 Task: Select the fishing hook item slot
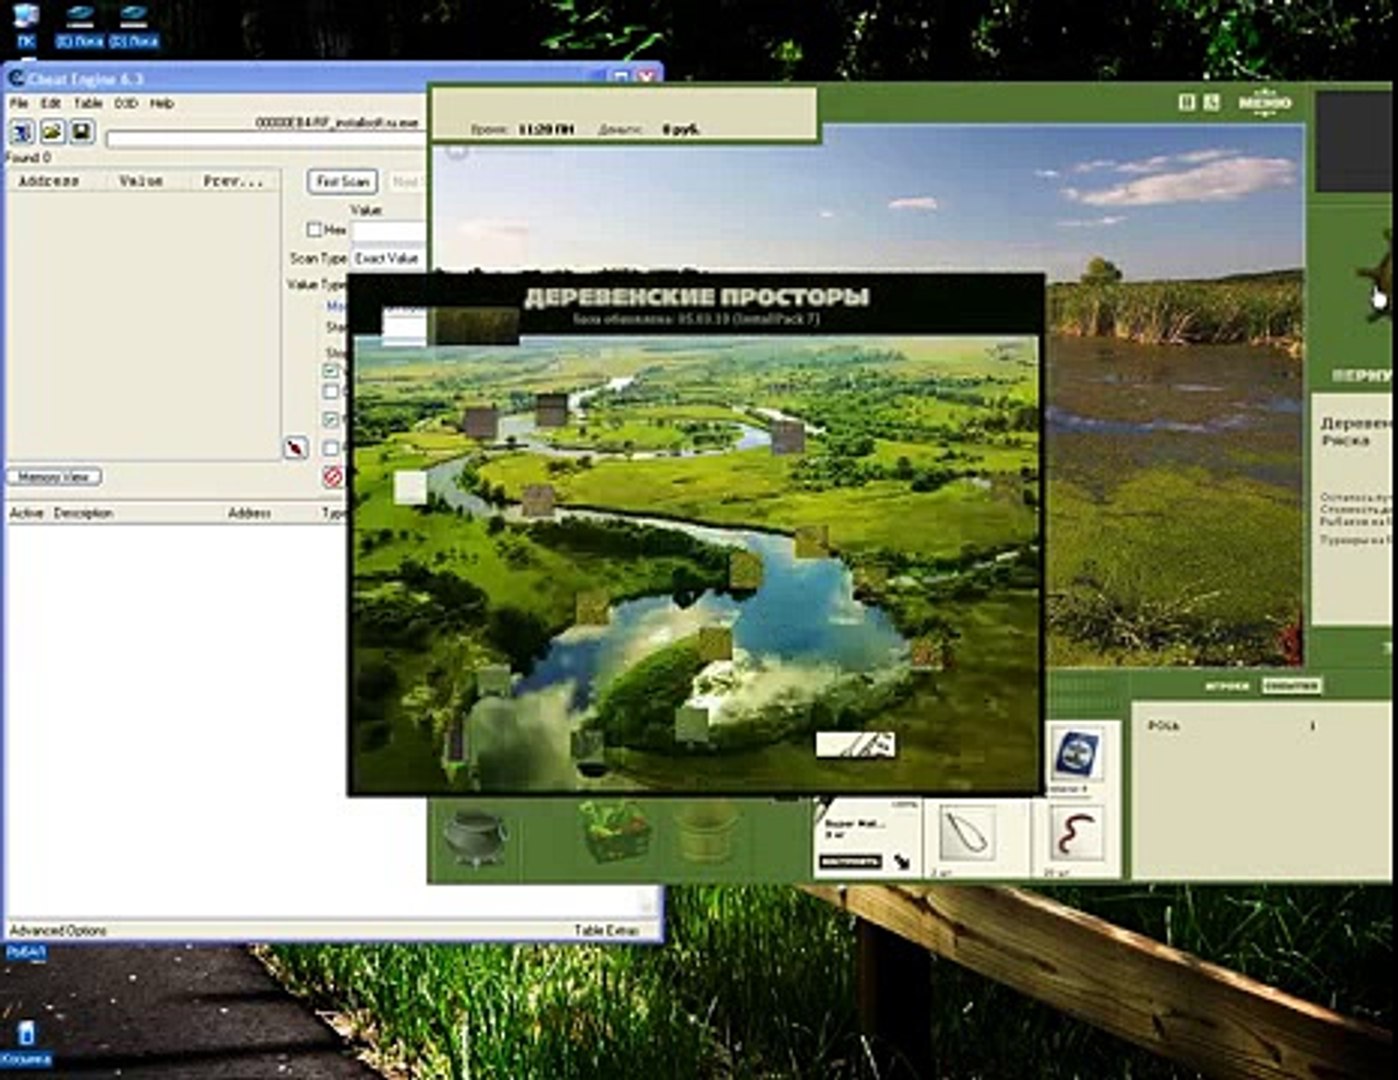[966, 834]
